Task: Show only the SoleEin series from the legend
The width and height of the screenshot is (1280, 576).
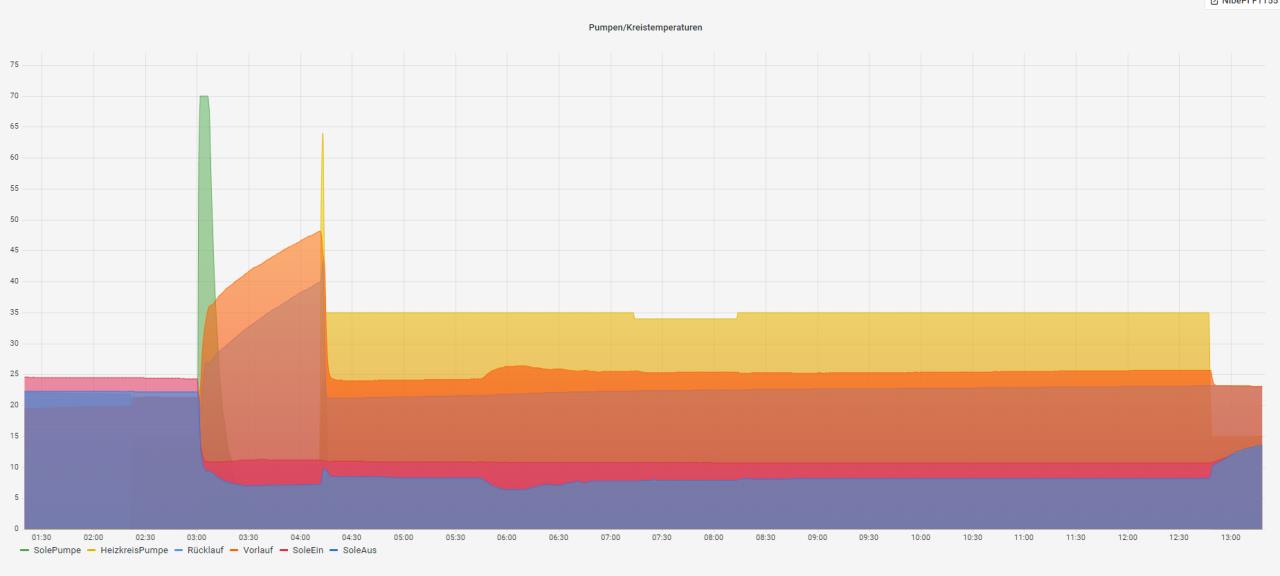Action: (308, 550)
